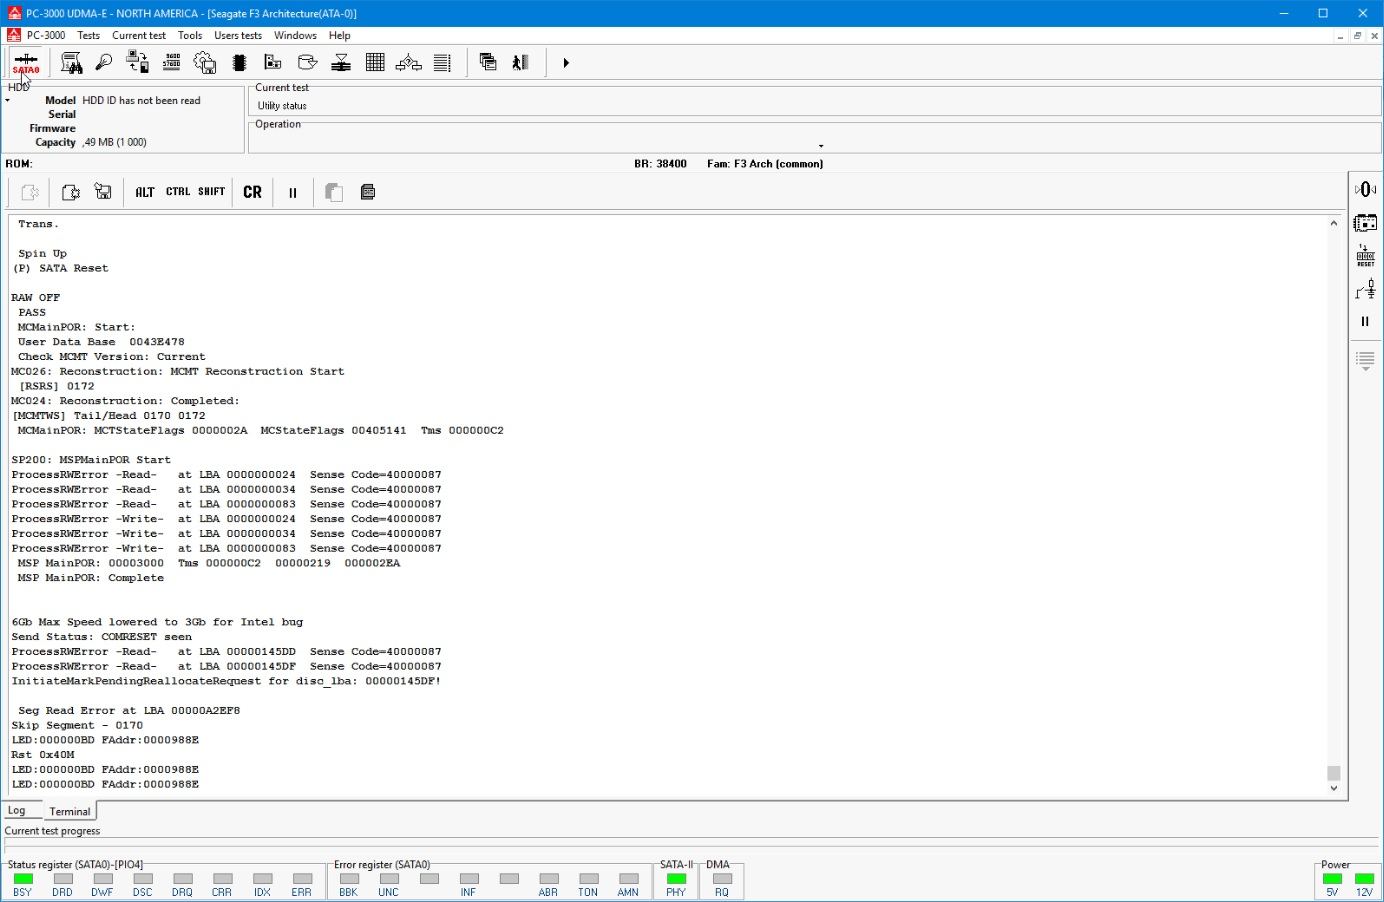Click the striped list toolbar icon
Viewport: 1384px width, 902px height.
tap(442, 63)
